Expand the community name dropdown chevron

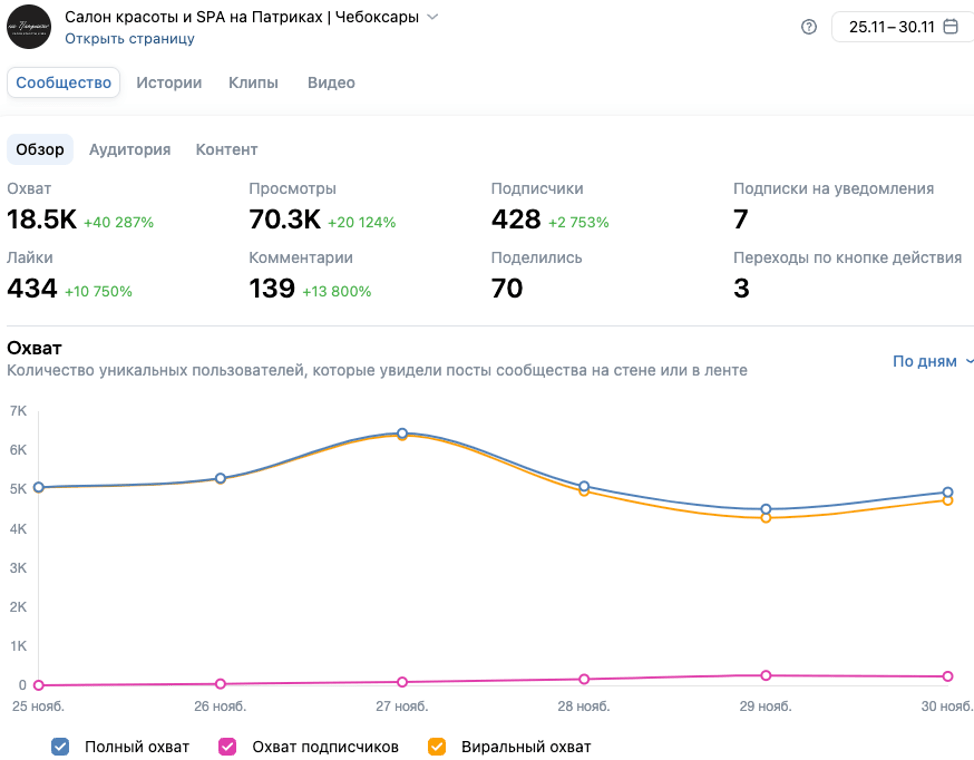(432, 17)
